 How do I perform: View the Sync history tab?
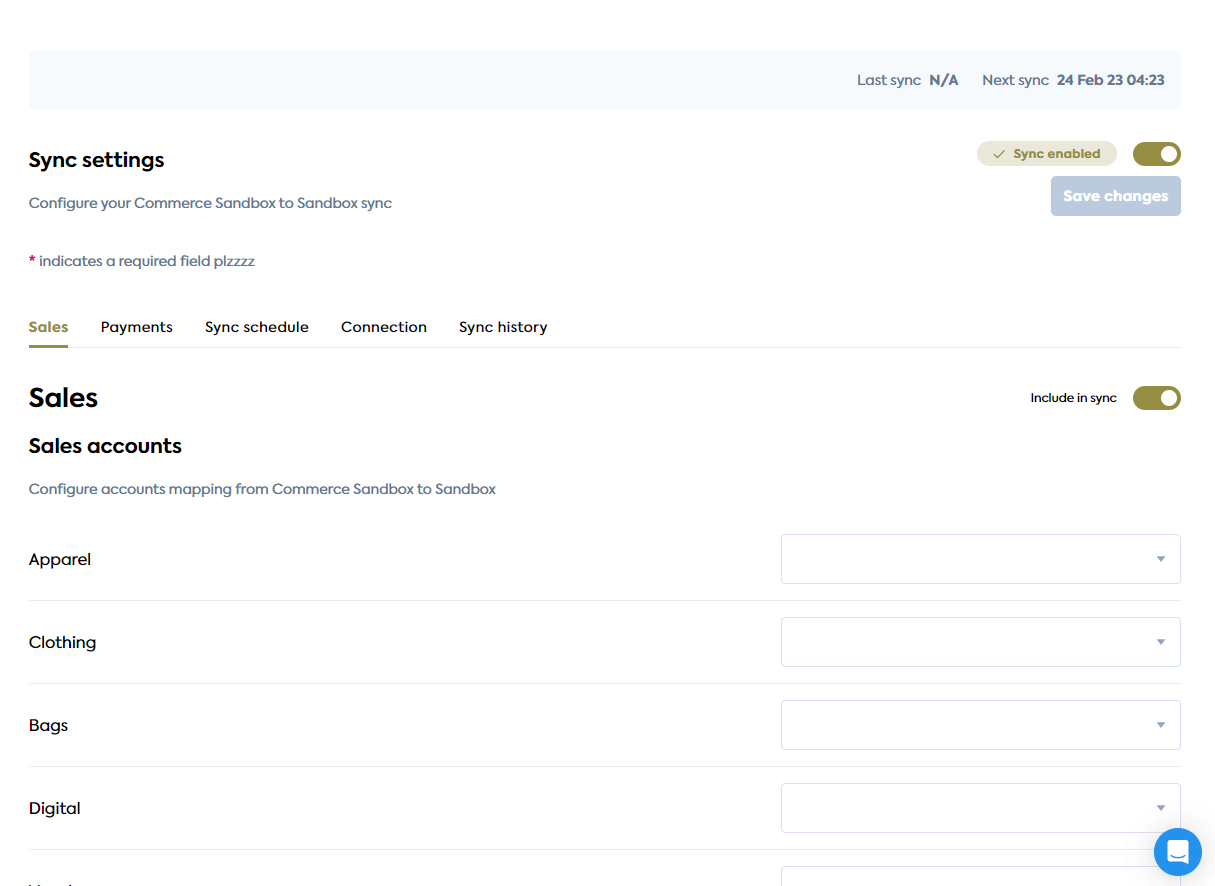point(502,327)
